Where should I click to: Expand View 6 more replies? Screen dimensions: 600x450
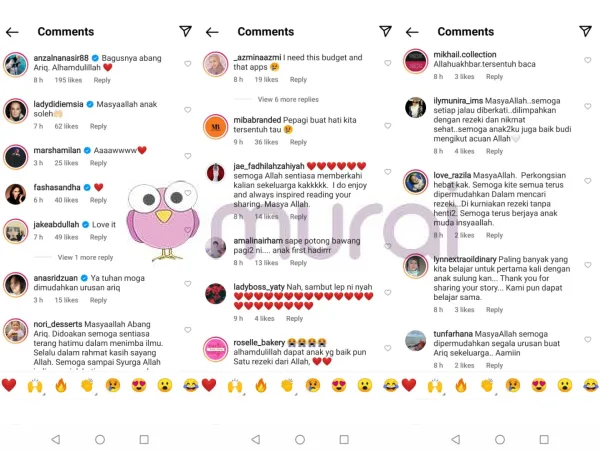[288, 99]
